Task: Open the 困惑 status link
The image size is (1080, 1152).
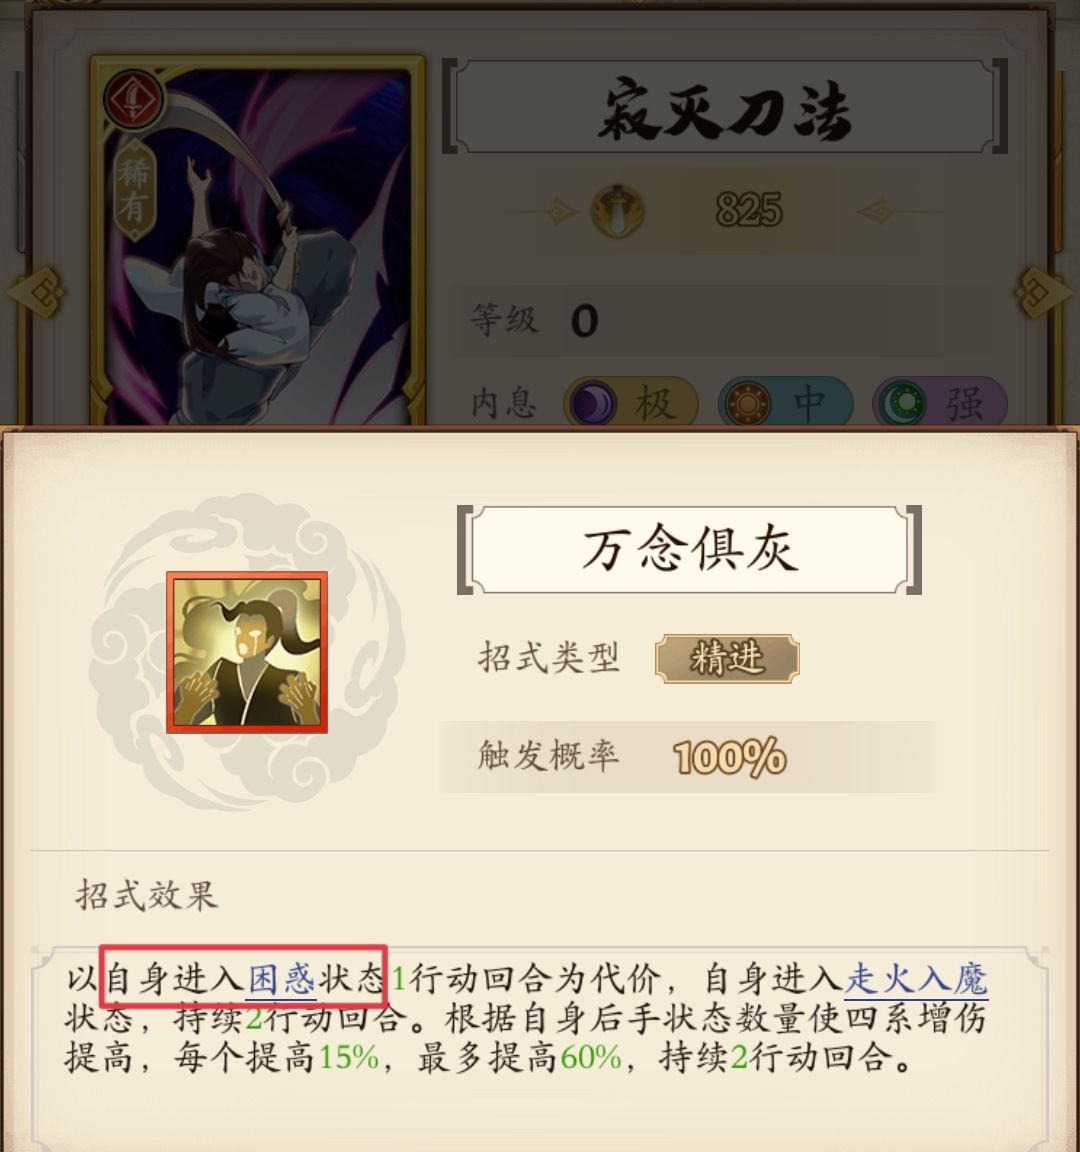Action: 281,979
